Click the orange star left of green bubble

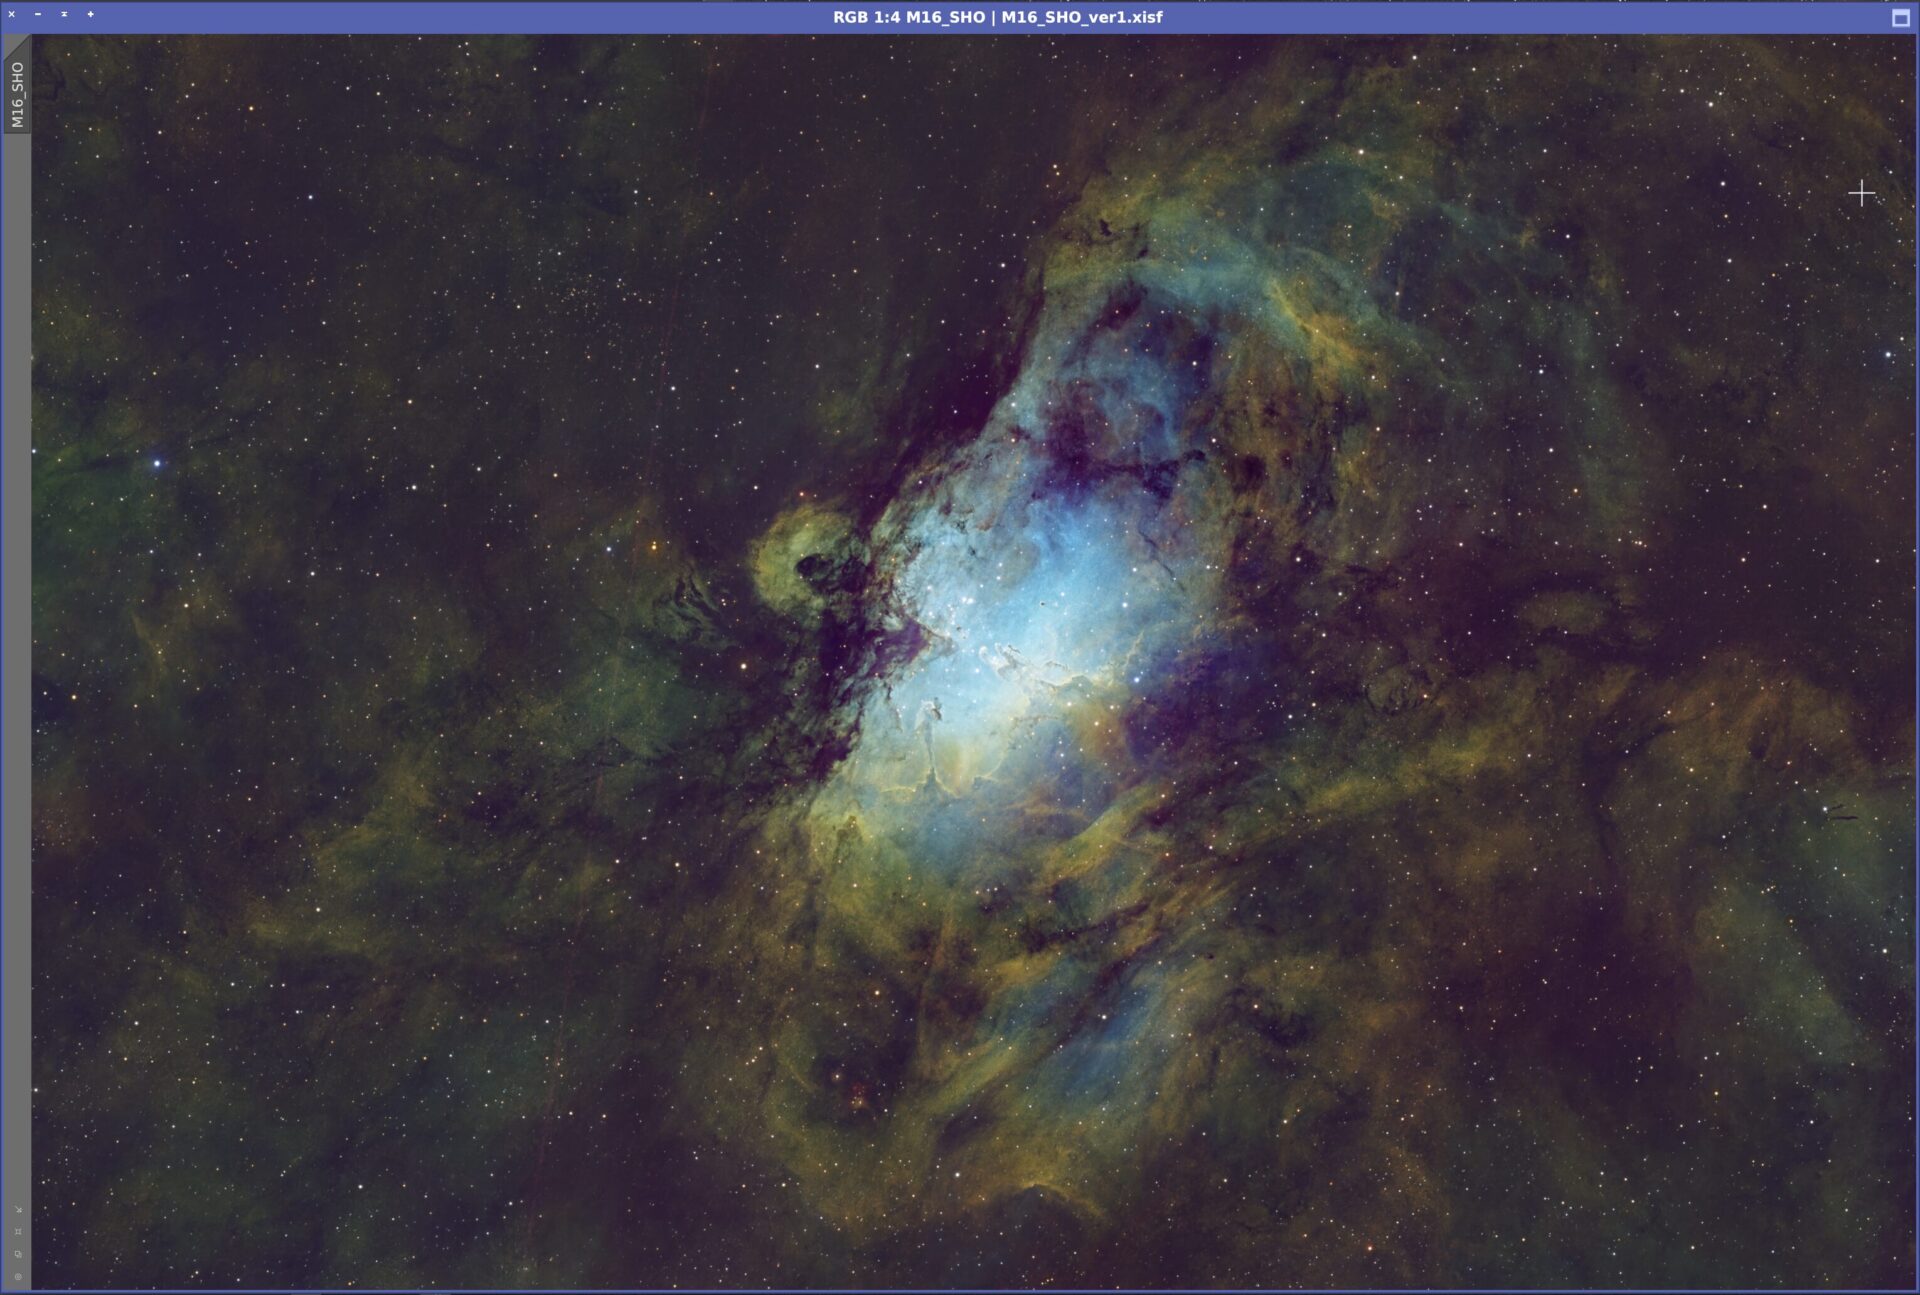[655, 546]
